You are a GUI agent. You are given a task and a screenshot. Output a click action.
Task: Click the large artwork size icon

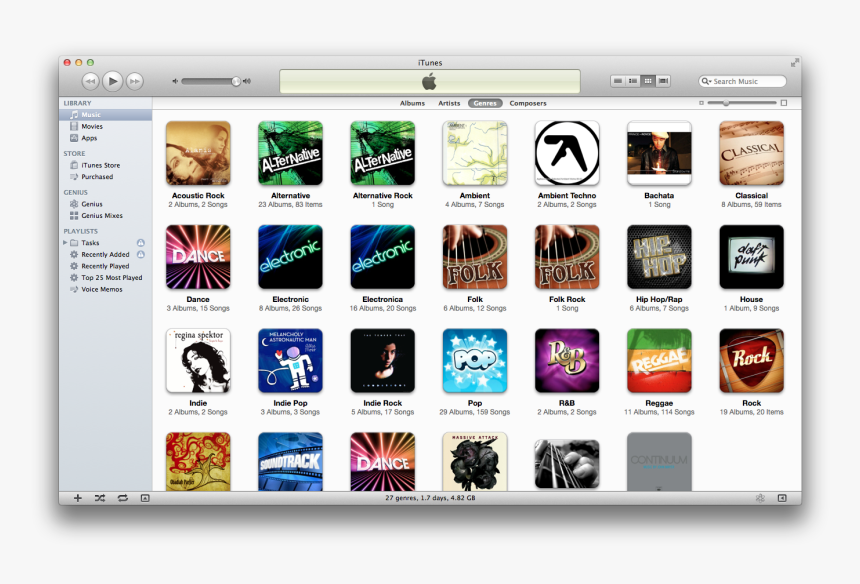pos(784,103)
